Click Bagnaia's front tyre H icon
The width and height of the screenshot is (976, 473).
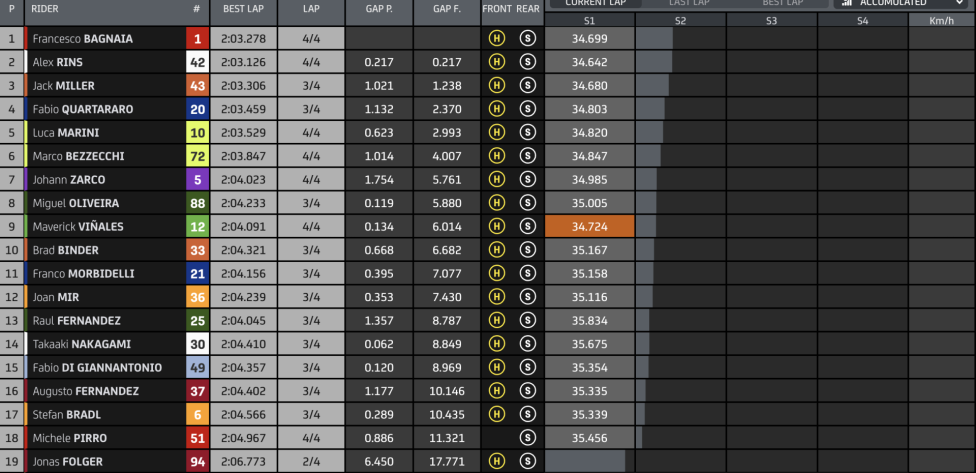pos(497,39)
